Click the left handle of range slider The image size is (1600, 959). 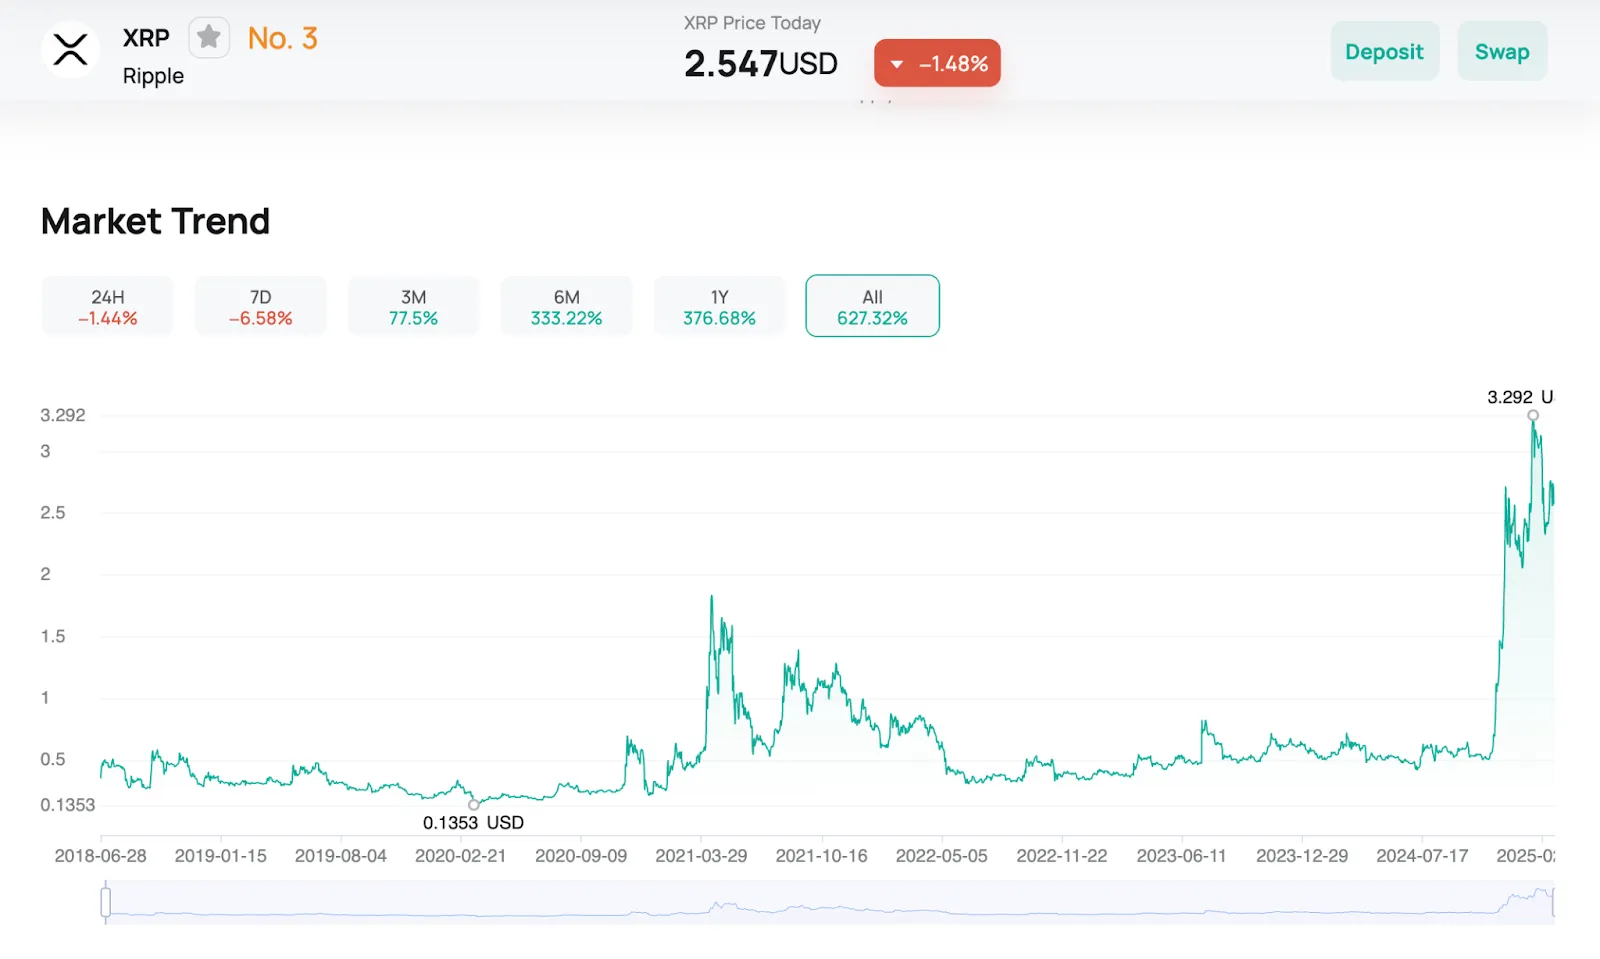tap(105, 902)
